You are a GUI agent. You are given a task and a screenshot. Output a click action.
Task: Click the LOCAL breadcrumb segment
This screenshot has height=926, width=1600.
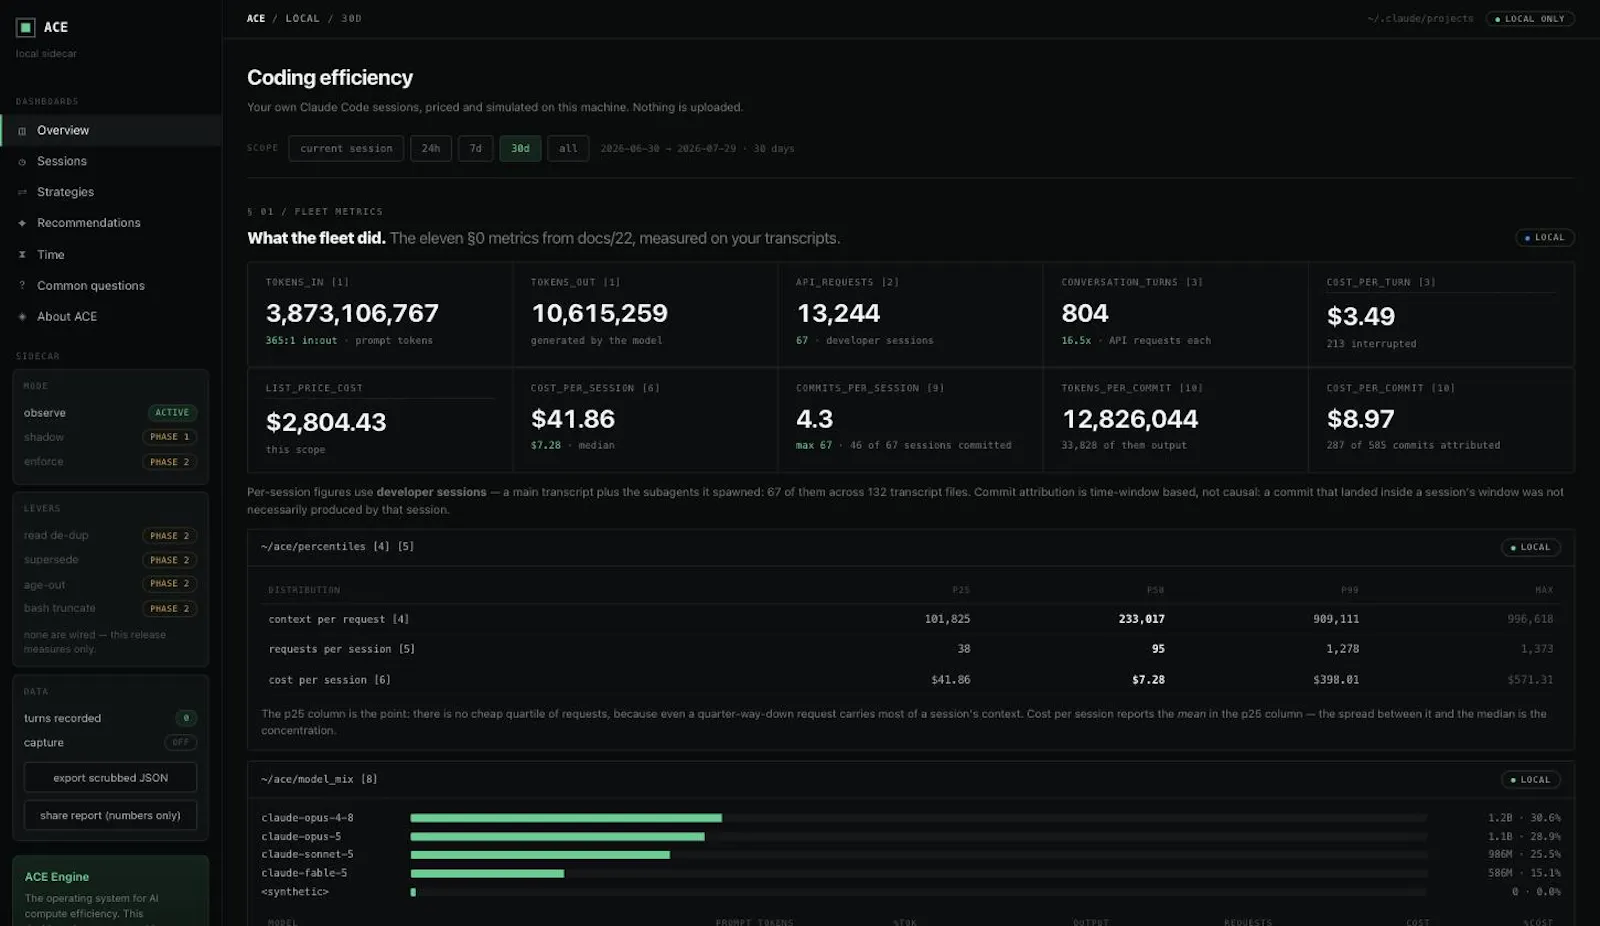tap(302, 18)
